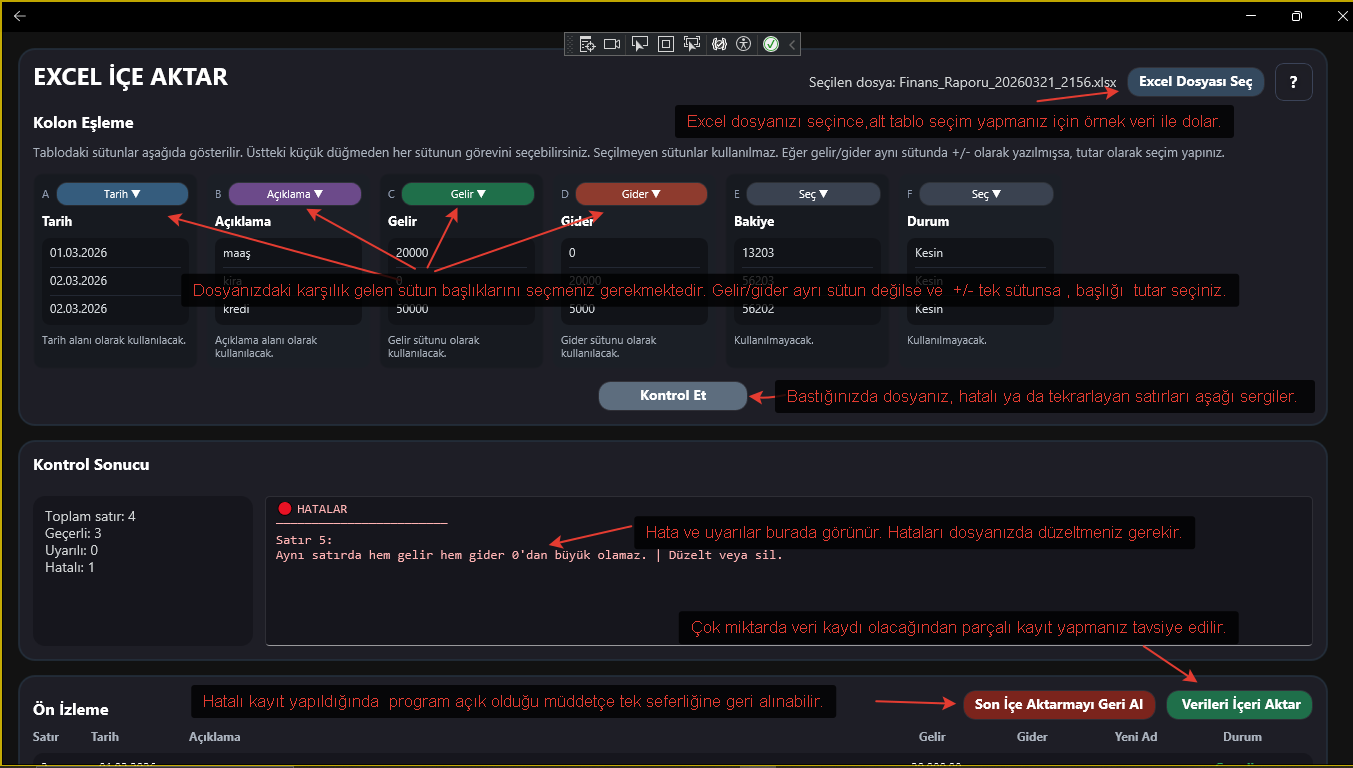Click the video camera icon in debug toolbar

click(613, 44)
